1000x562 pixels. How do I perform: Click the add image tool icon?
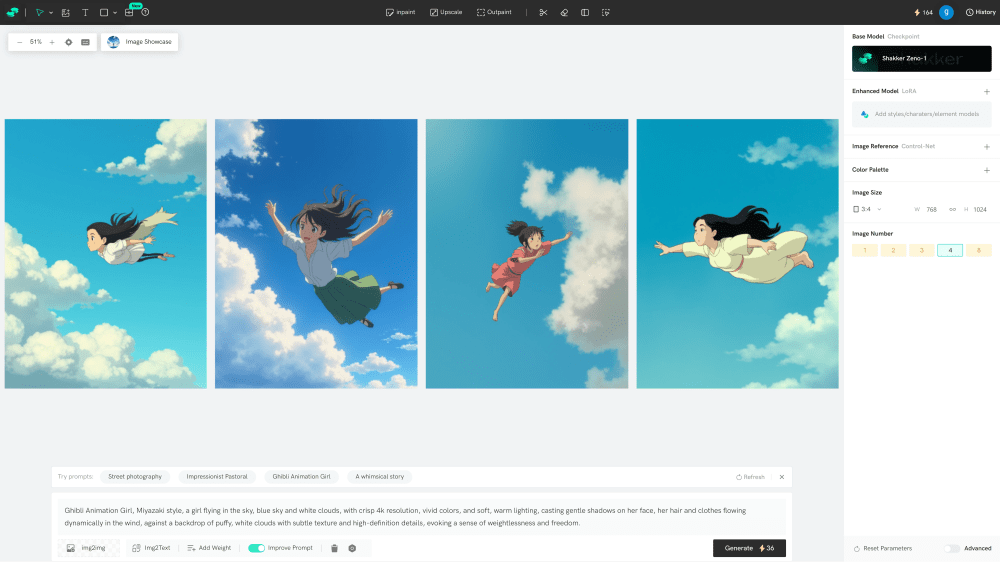click(66, 12)
